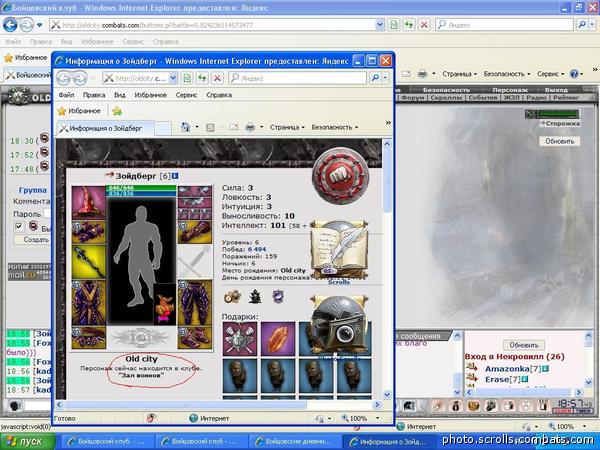Image resolution: width=600 pixels, height=450 pixels.
Task: Expand popup address bar dropdown arrow
Action: (x=173, y=78)
